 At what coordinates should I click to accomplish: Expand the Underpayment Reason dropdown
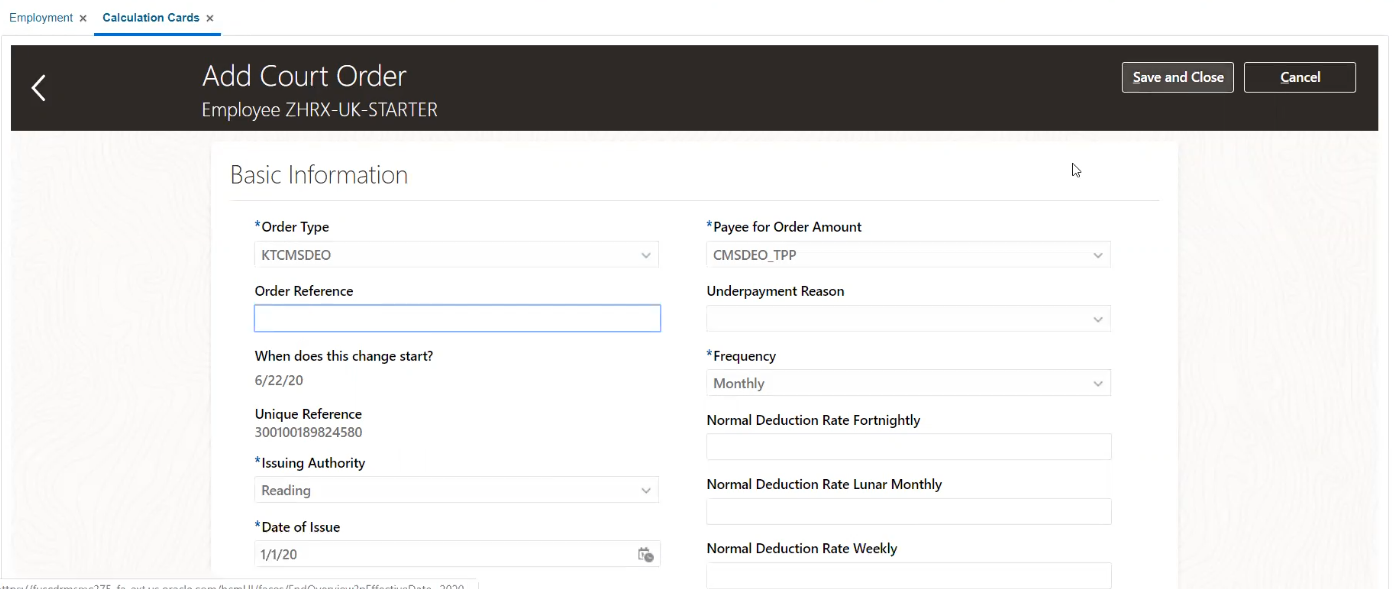tap(1098, 319)
